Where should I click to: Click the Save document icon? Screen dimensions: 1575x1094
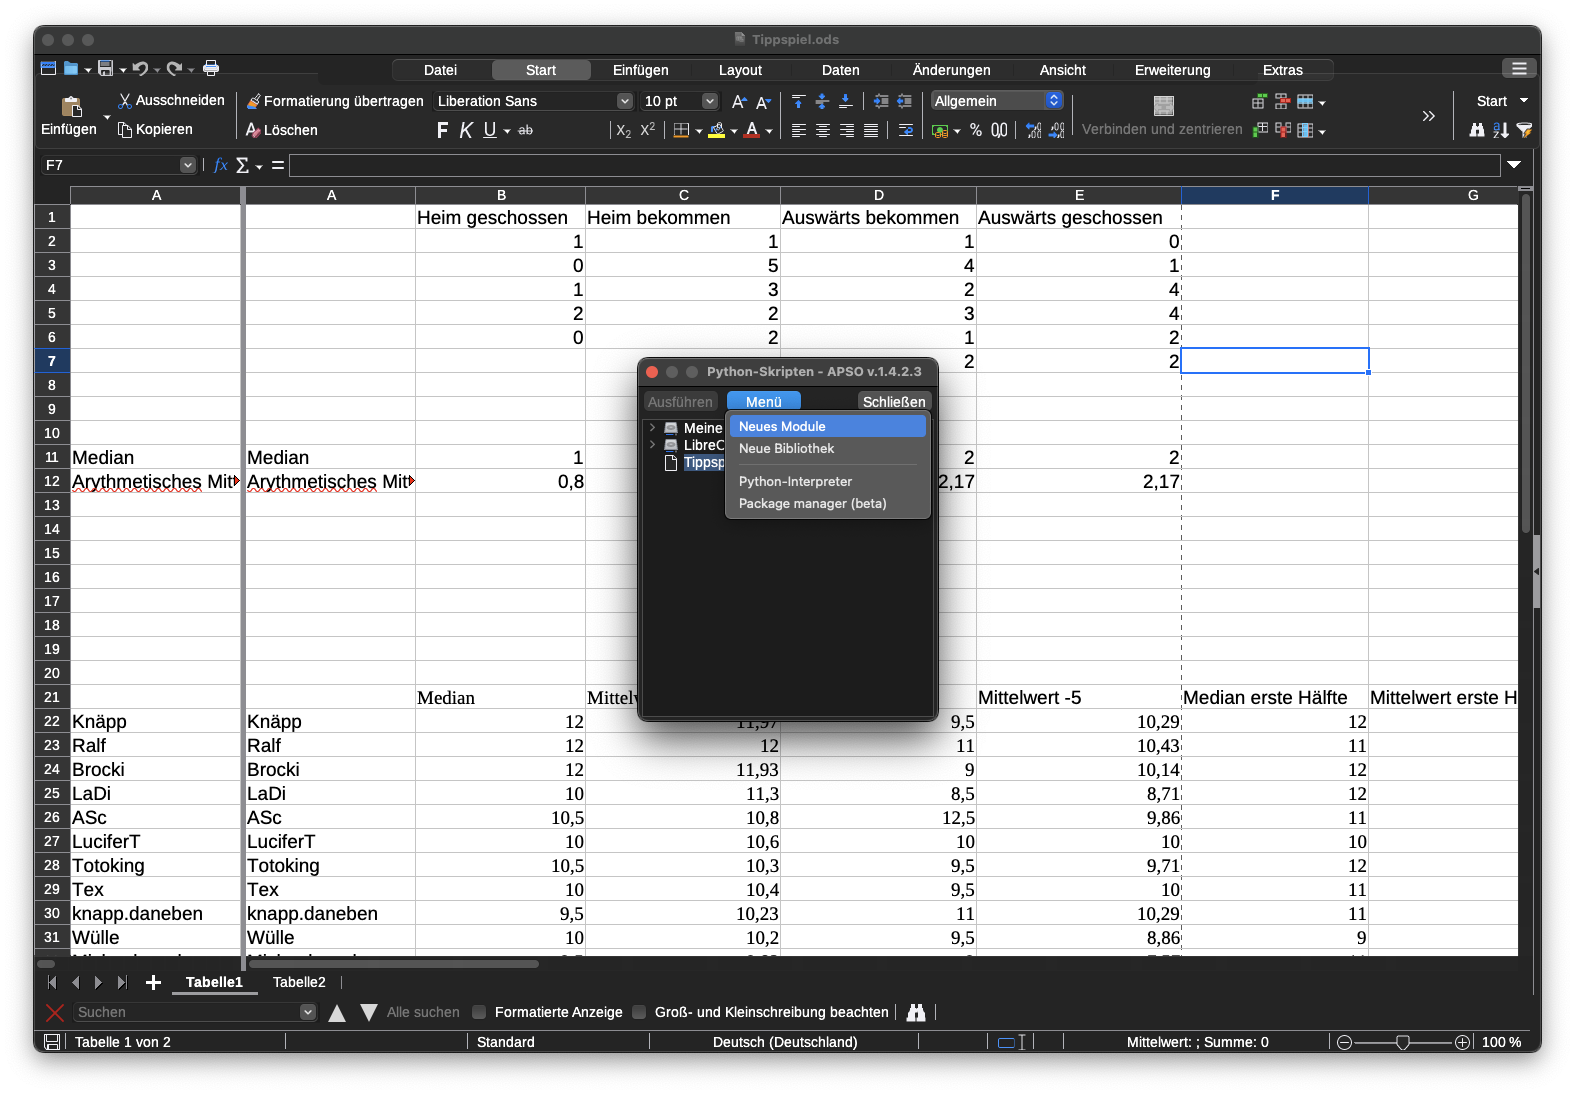click(x=105, y=68)
